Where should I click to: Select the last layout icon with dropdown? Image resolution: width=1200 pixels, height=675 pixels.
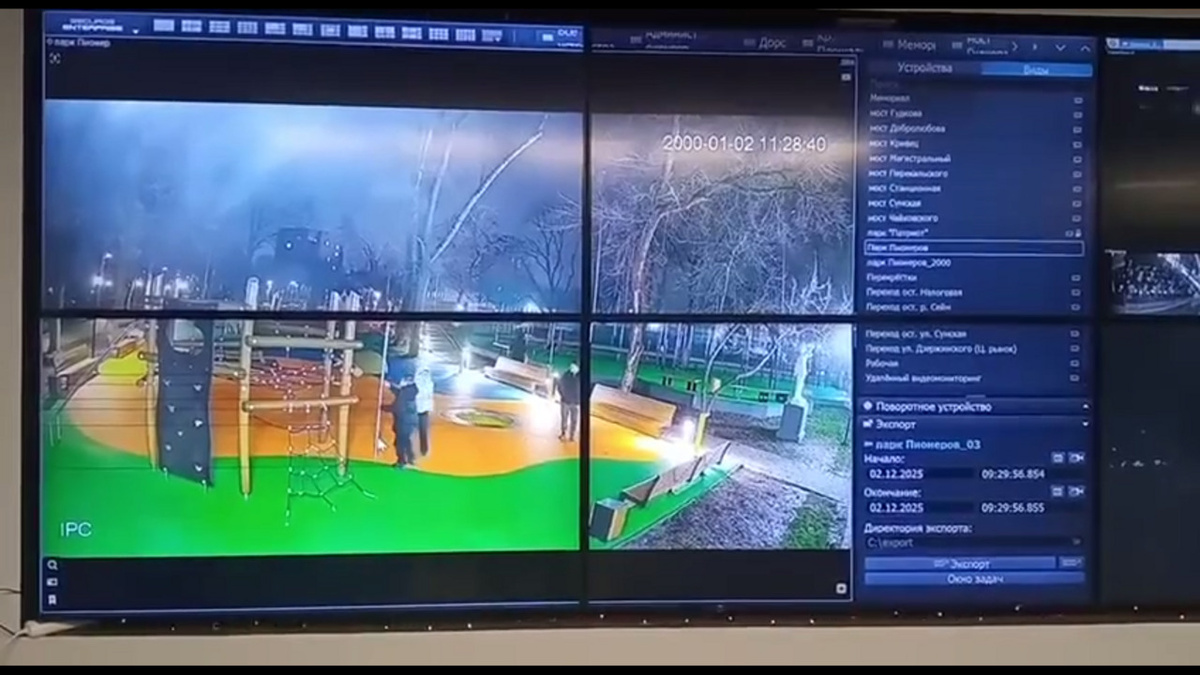pyautogui.click(x=492, y=35)
